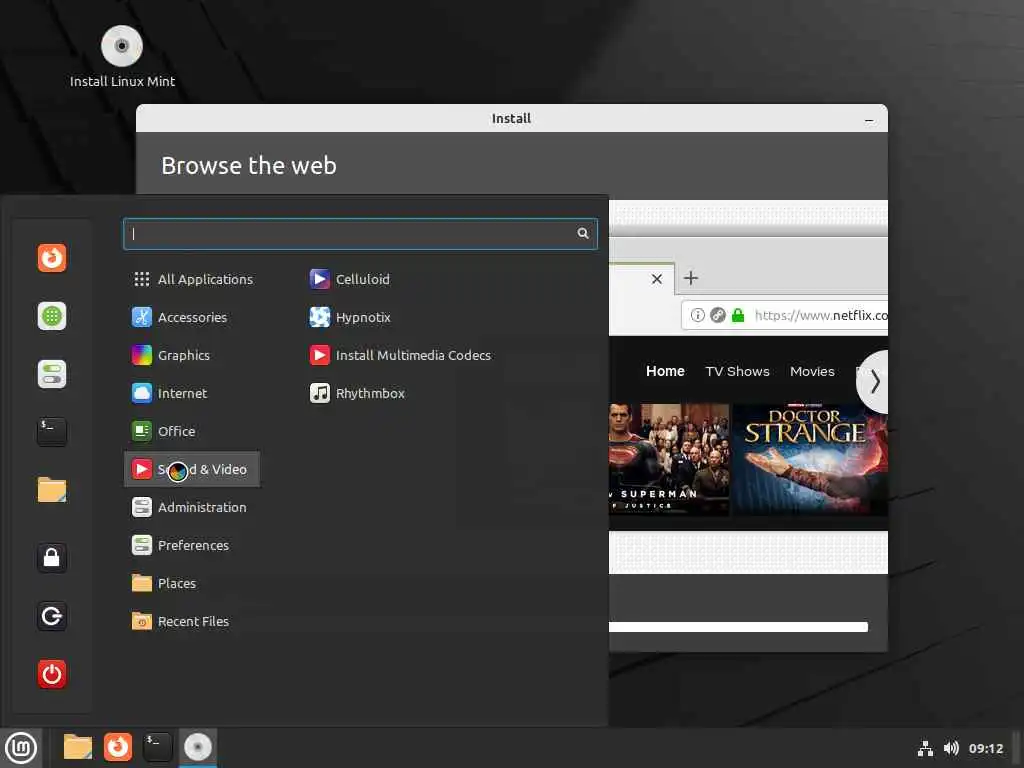This screenshot has width=1024, height=768.
Task: Open Firefox from the taskbar
Action: [118, 747]
